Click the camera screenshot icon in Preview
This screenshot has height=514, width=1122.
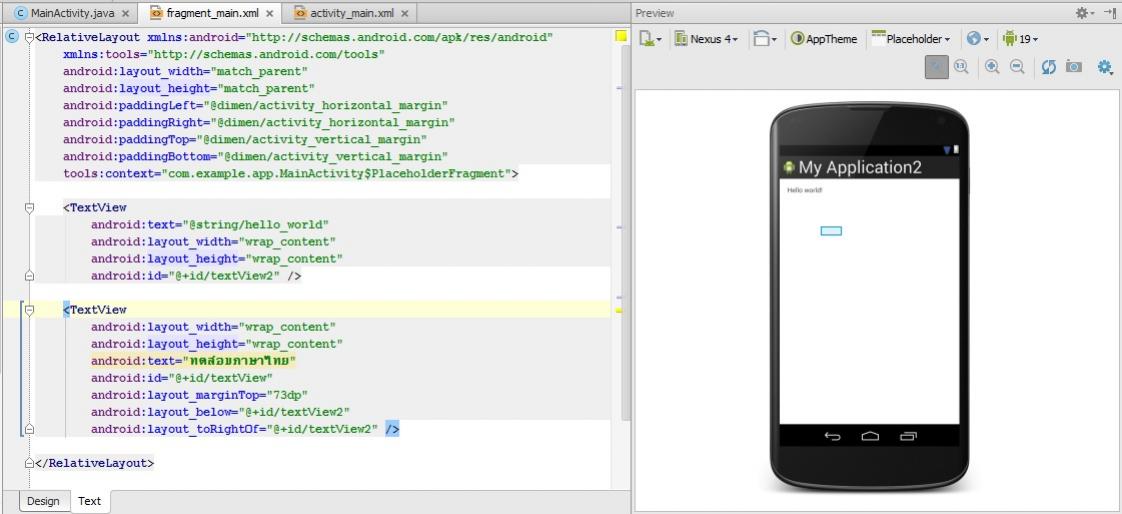(1073, 67)
